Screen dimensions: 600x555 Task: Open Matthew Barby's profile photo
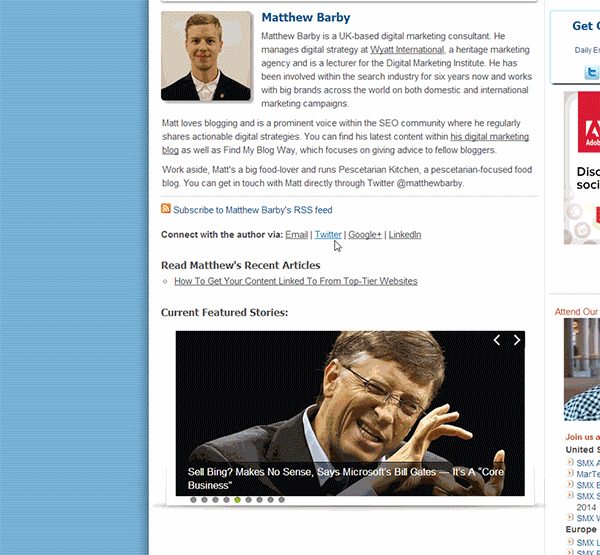206,56
